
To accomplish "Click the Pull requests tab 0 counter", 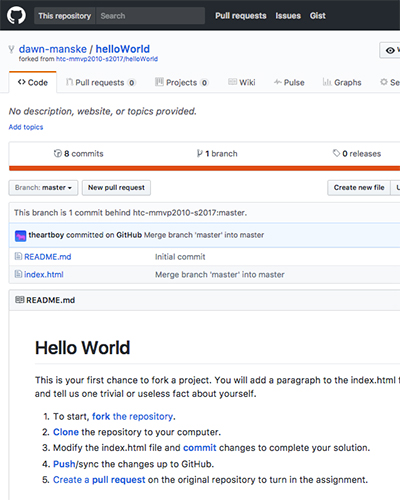I will point(132,83).
